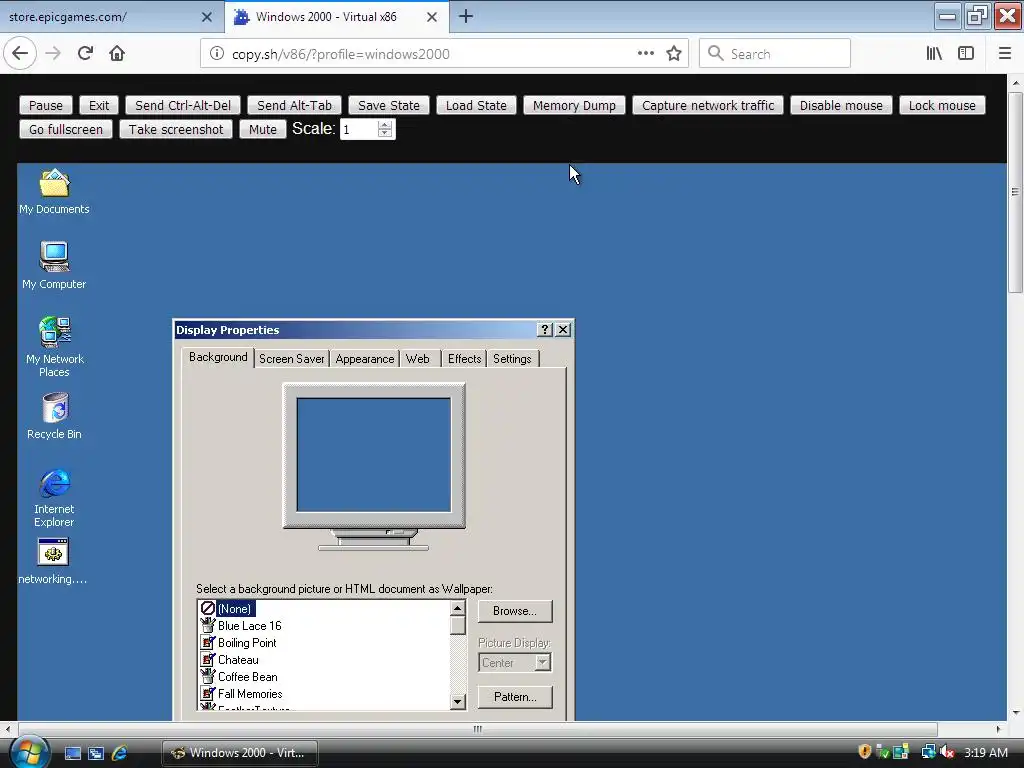Close the store.epicgames.com tab

pyautogui.click(x=206, y=17)
